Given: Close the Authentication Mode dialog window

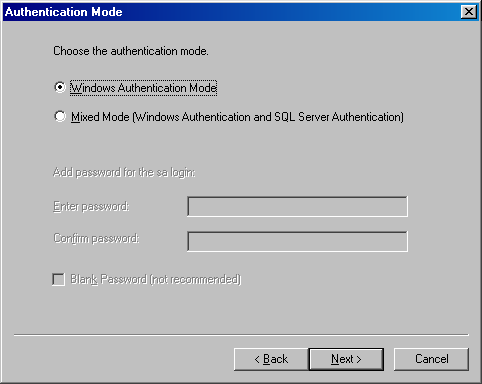Looking at the screenshot, I should tap(469, 12).
